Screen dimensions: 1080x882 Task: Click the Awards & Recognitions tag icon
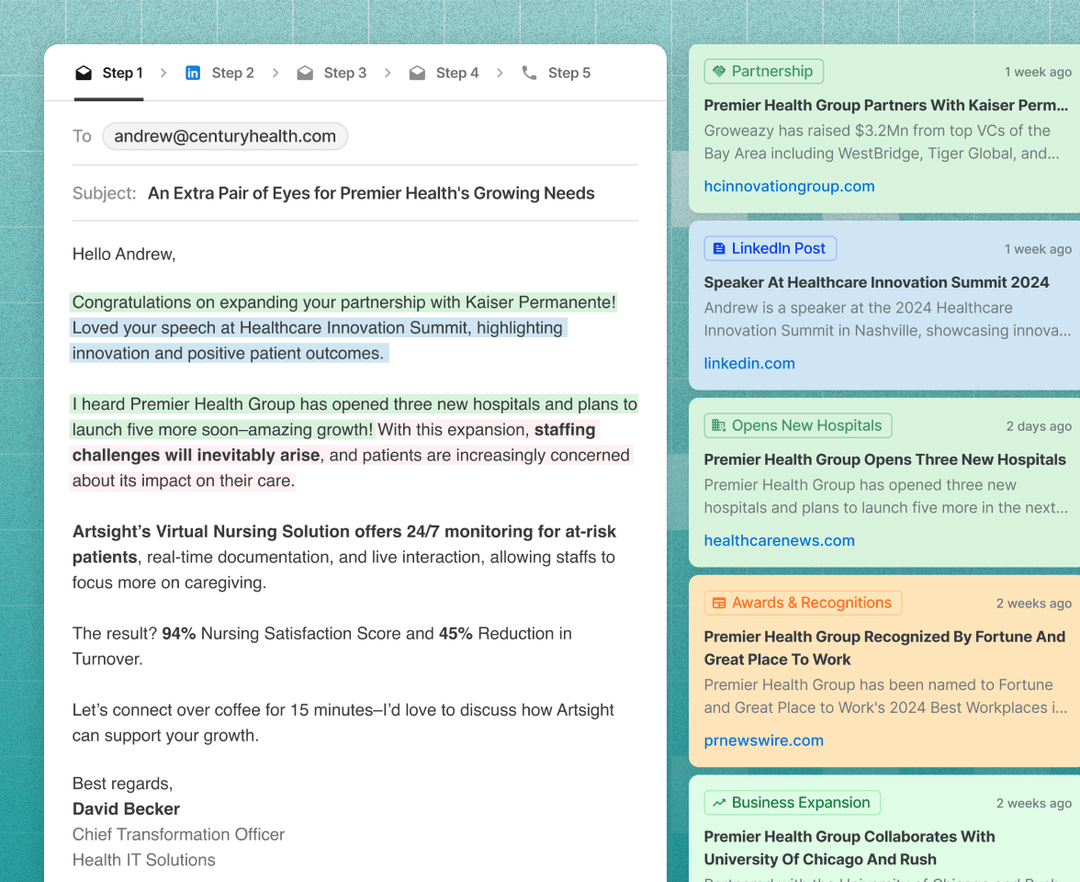(x=719, y=603)
